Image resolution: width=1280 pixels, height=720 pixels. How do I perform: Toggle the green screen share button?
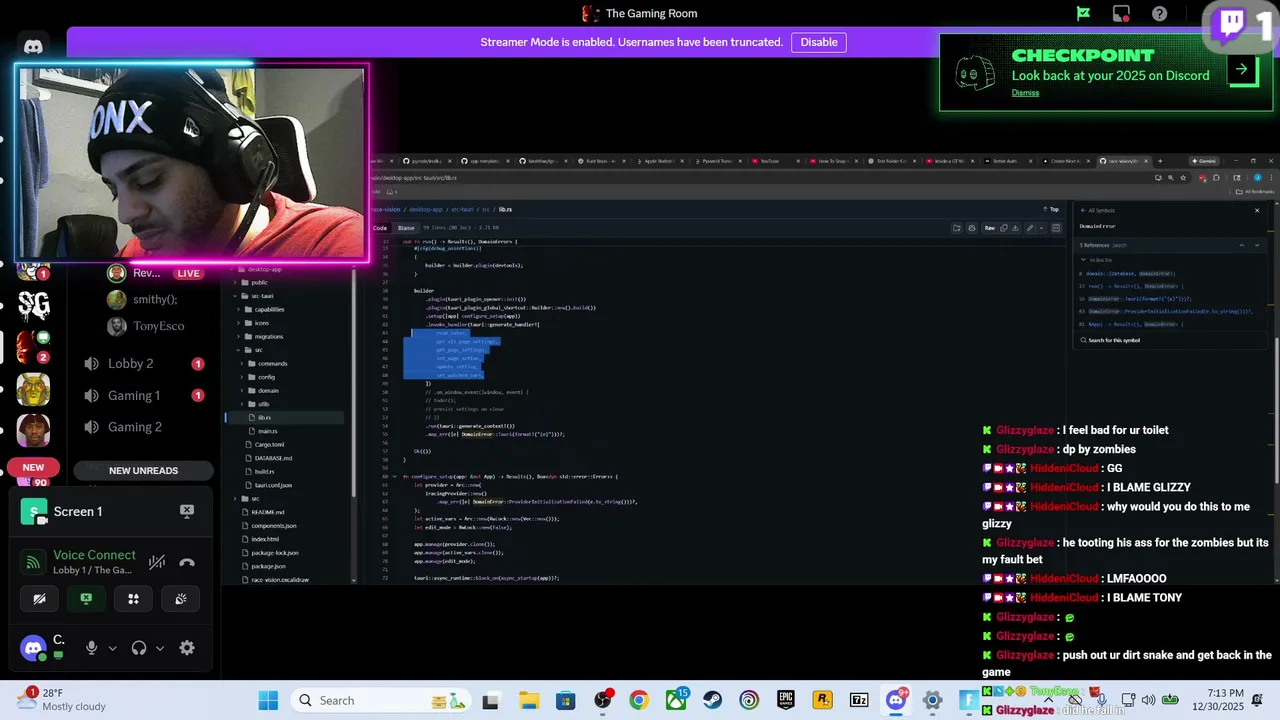pos(86,599)
